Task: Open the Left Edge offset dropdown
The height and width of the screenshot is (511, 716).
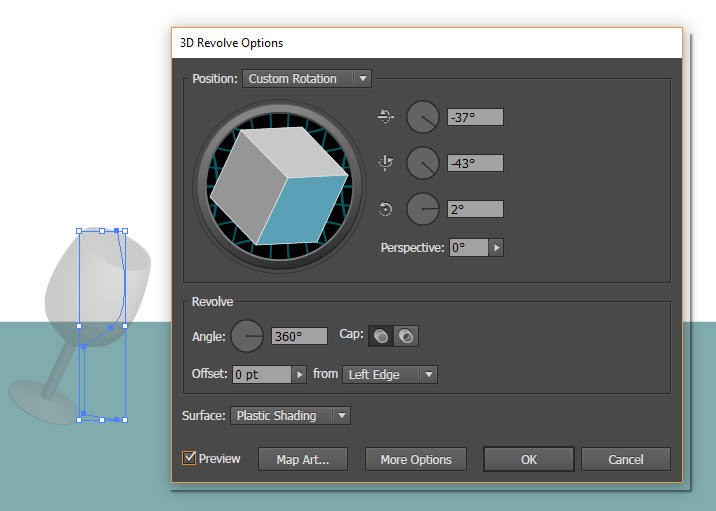Action: pos(389,374)
